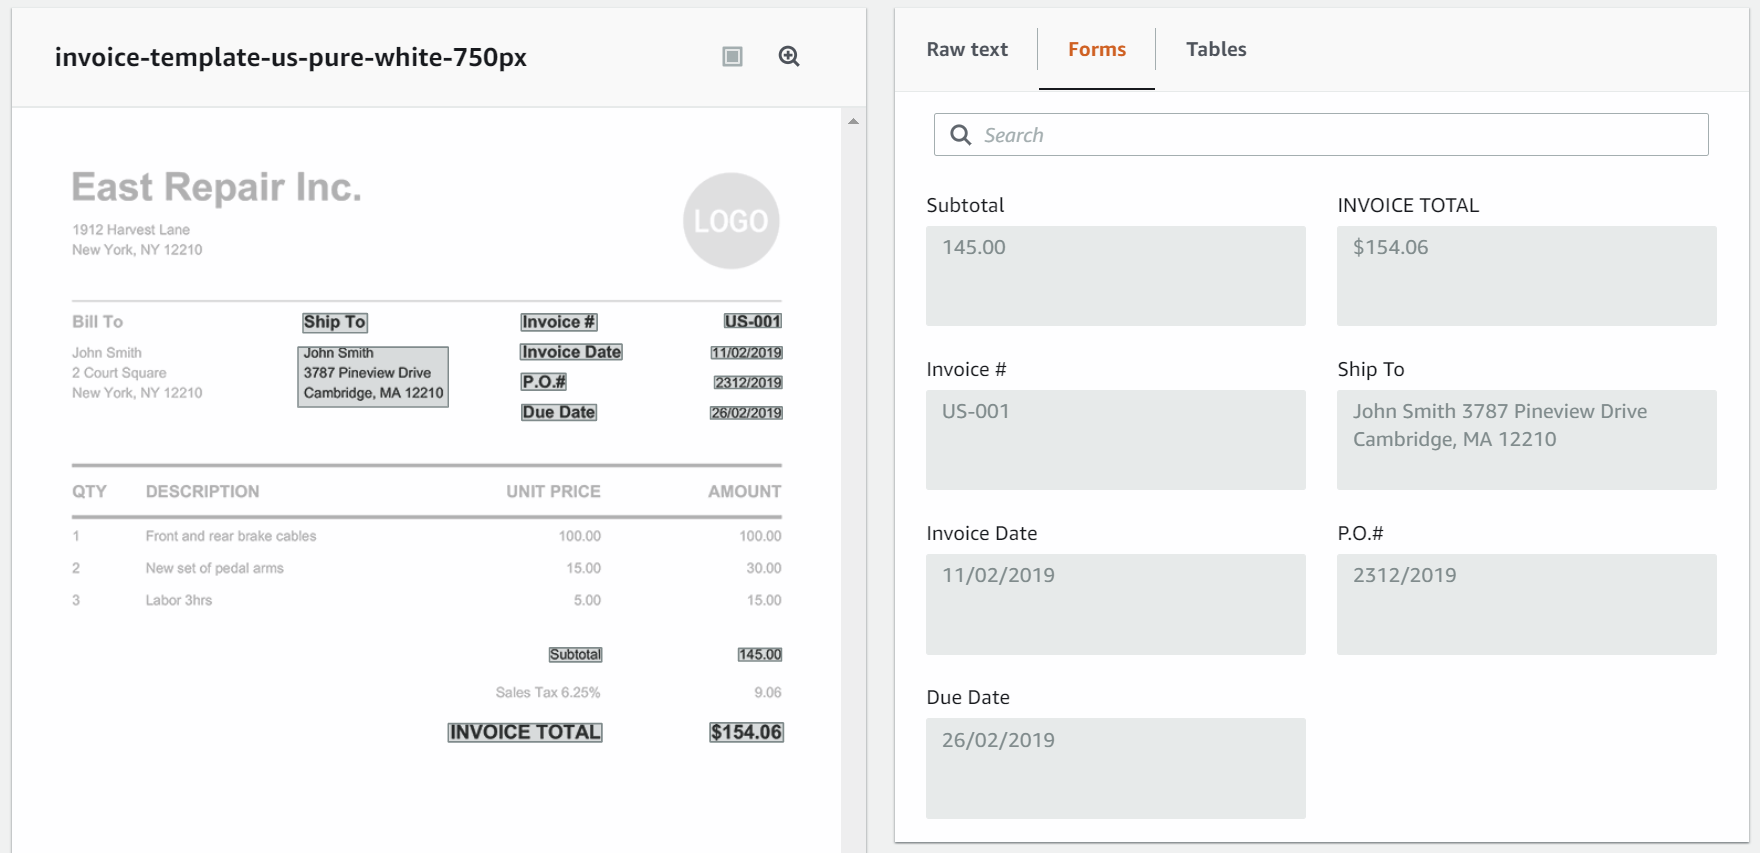Image resolution: width=1760 pixels, height=853 pixels.
Task: Click the LOGO placeholder circle
Action: (x=731, y=221)
